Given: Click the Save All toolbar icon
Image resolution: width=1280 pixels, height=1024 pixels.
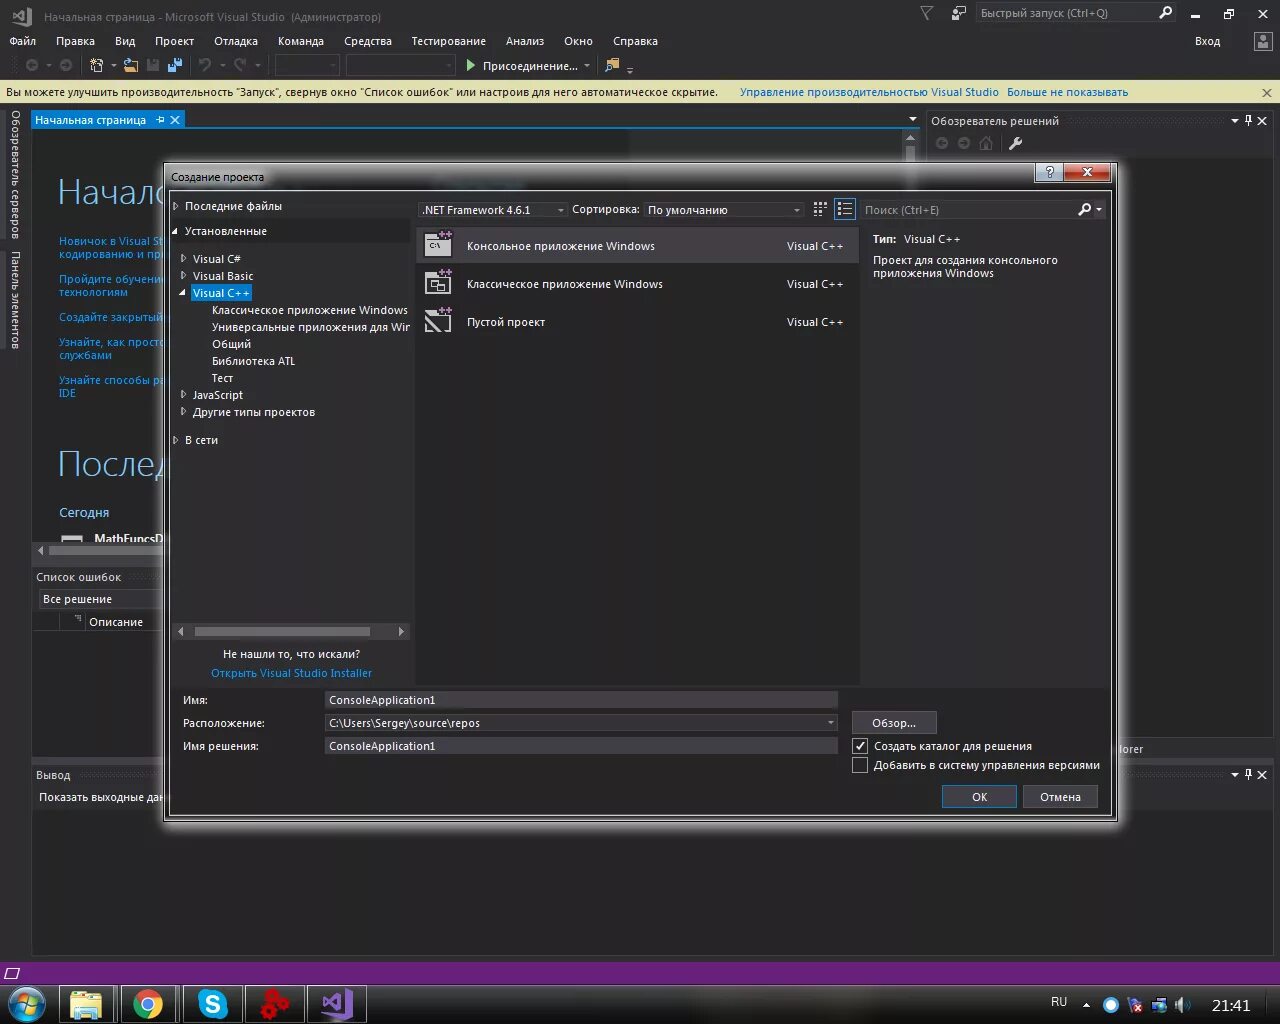Looking at the screenshot, I should click(175, 65).
